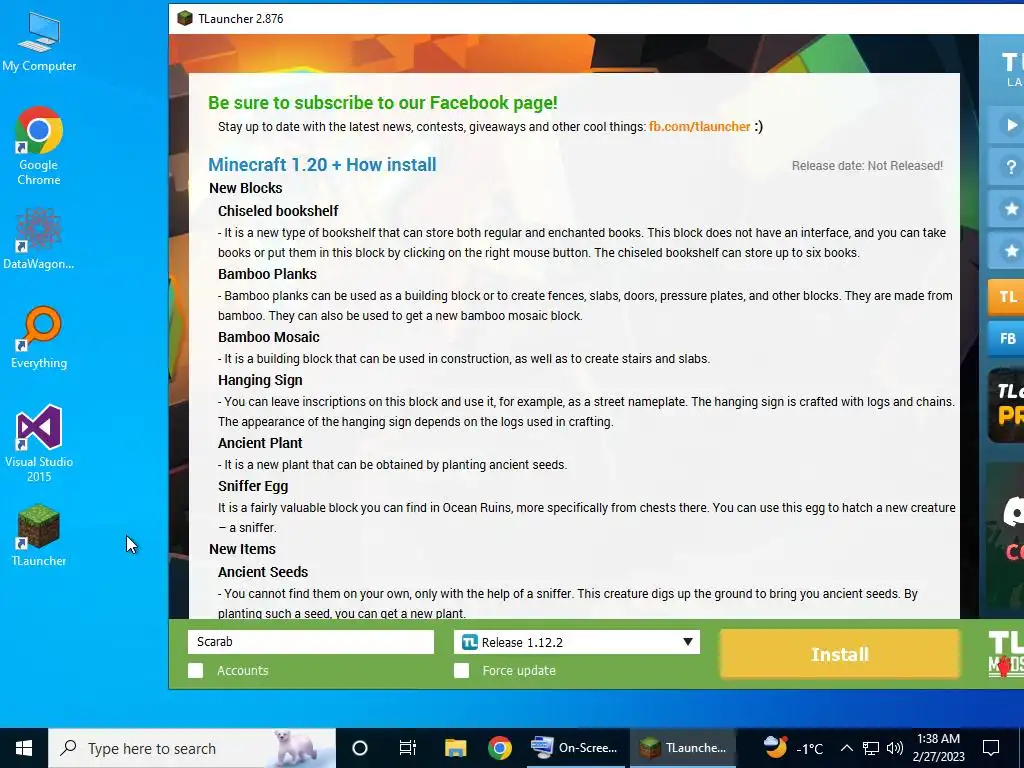Open the My Computer desktop icon
This screenshot has width=1024, height=768.
point(39,42)
